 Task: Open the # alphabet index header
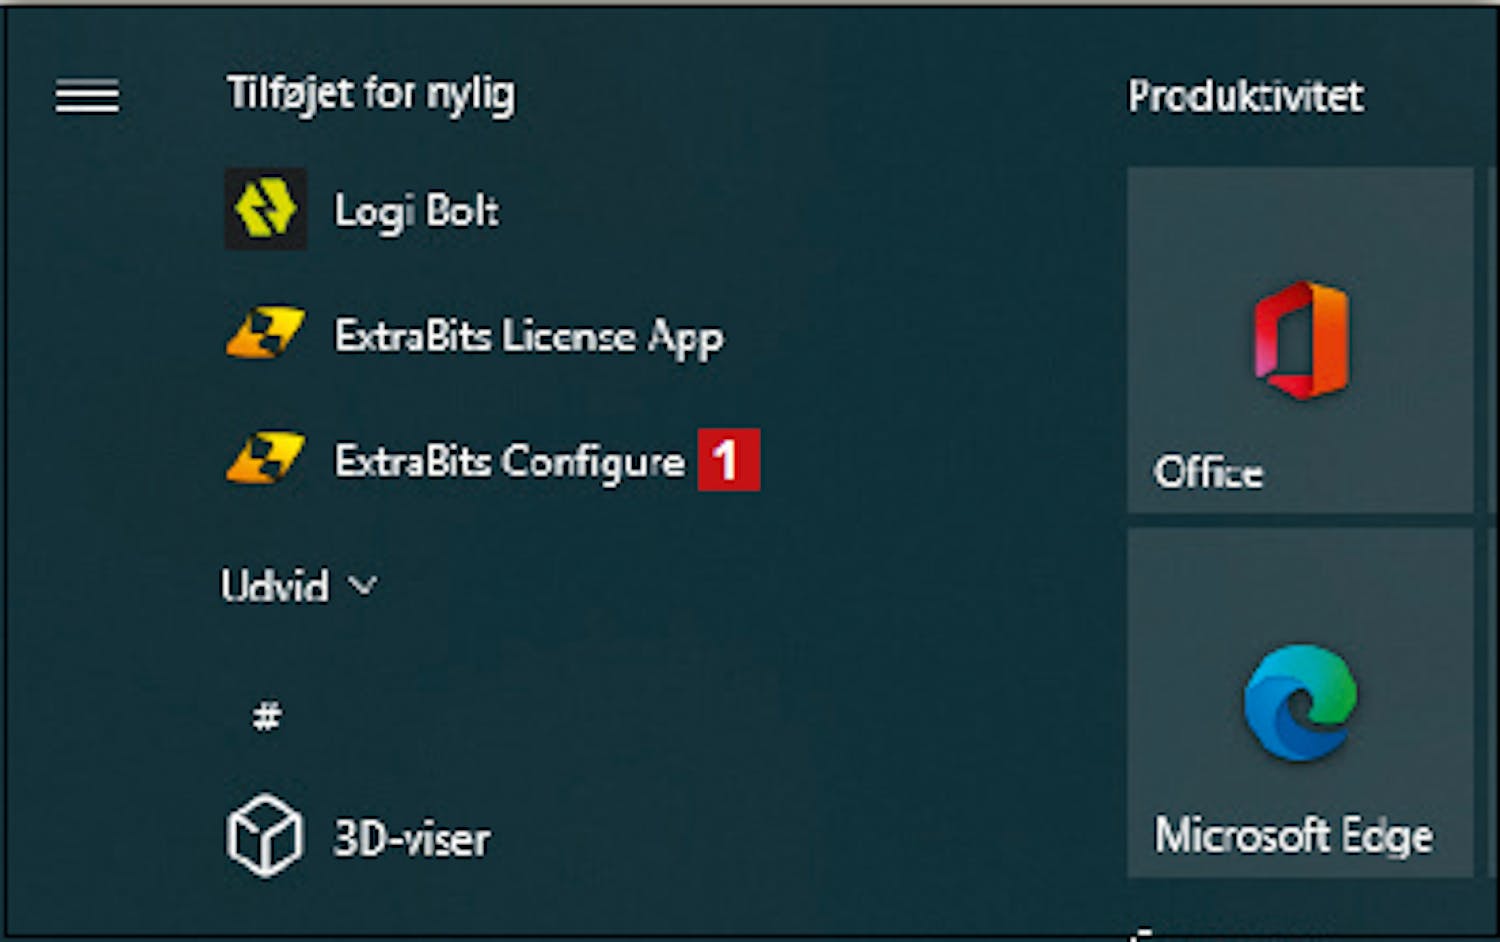pyautogui.click(x=266, y=715)
